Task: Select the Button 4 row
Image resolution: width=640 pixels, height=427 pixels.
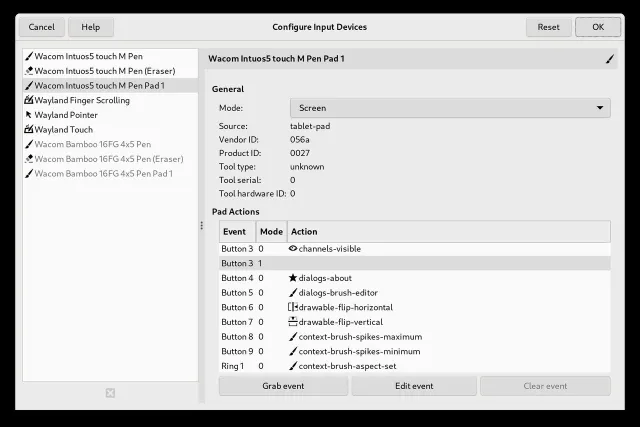Action: [x=415, y=278]
